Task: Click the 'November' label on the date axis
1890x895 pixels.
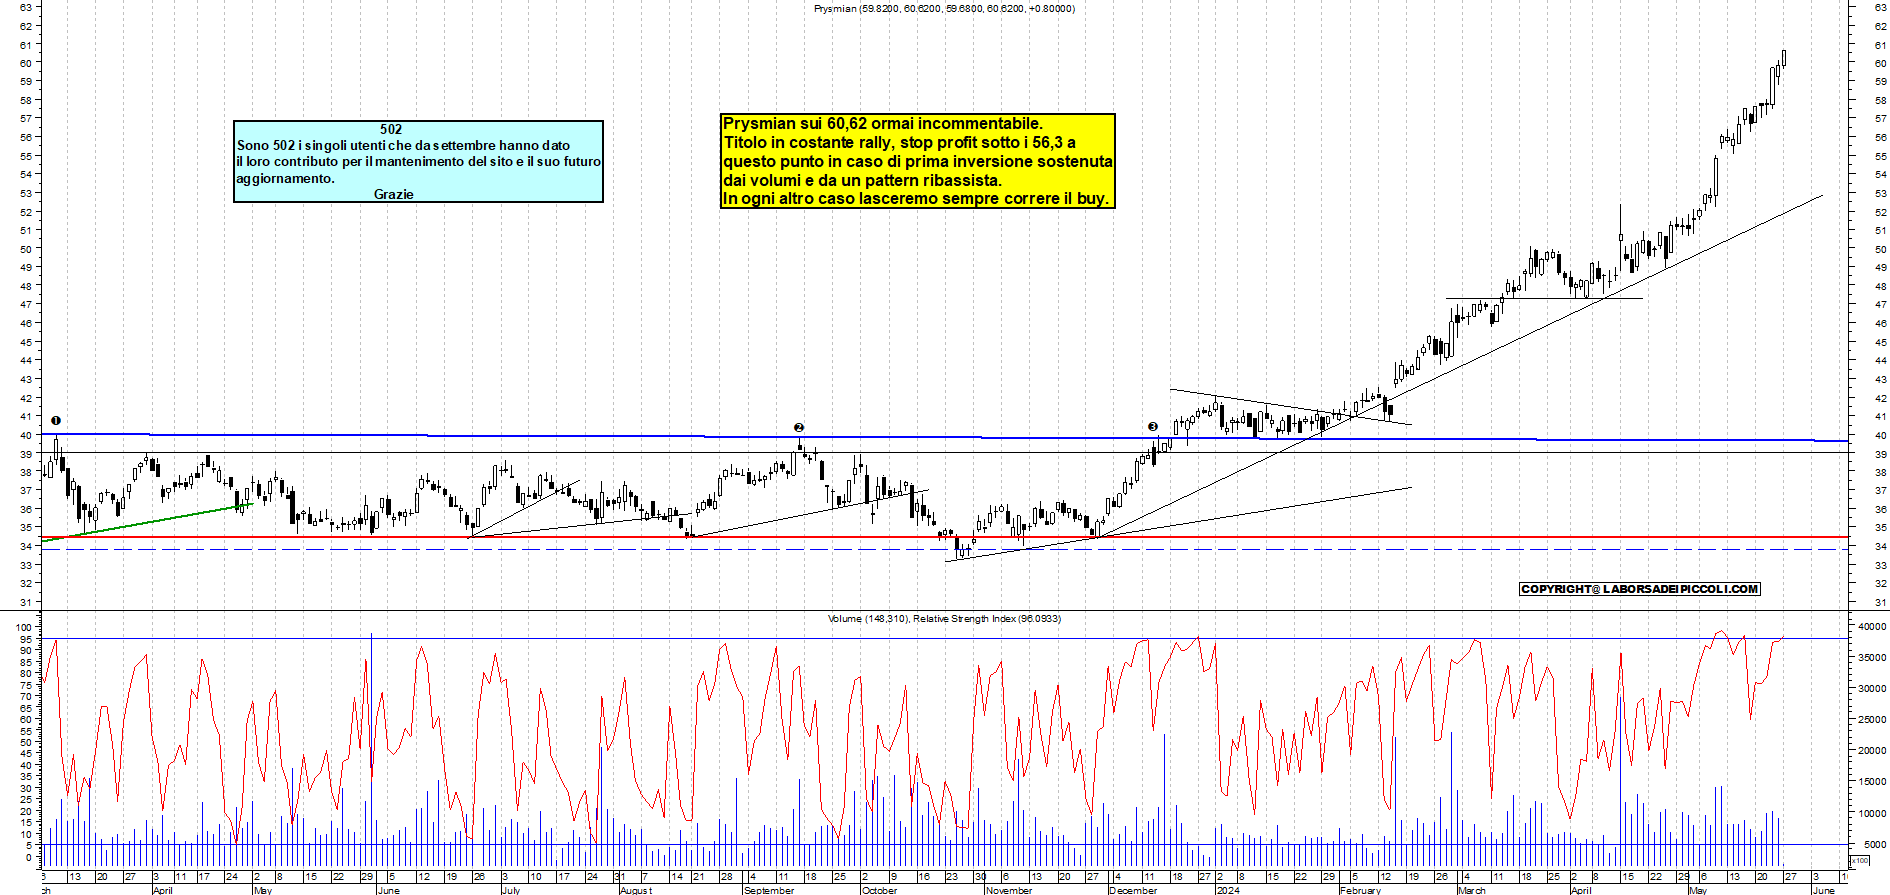Action: click(1009, 890)
